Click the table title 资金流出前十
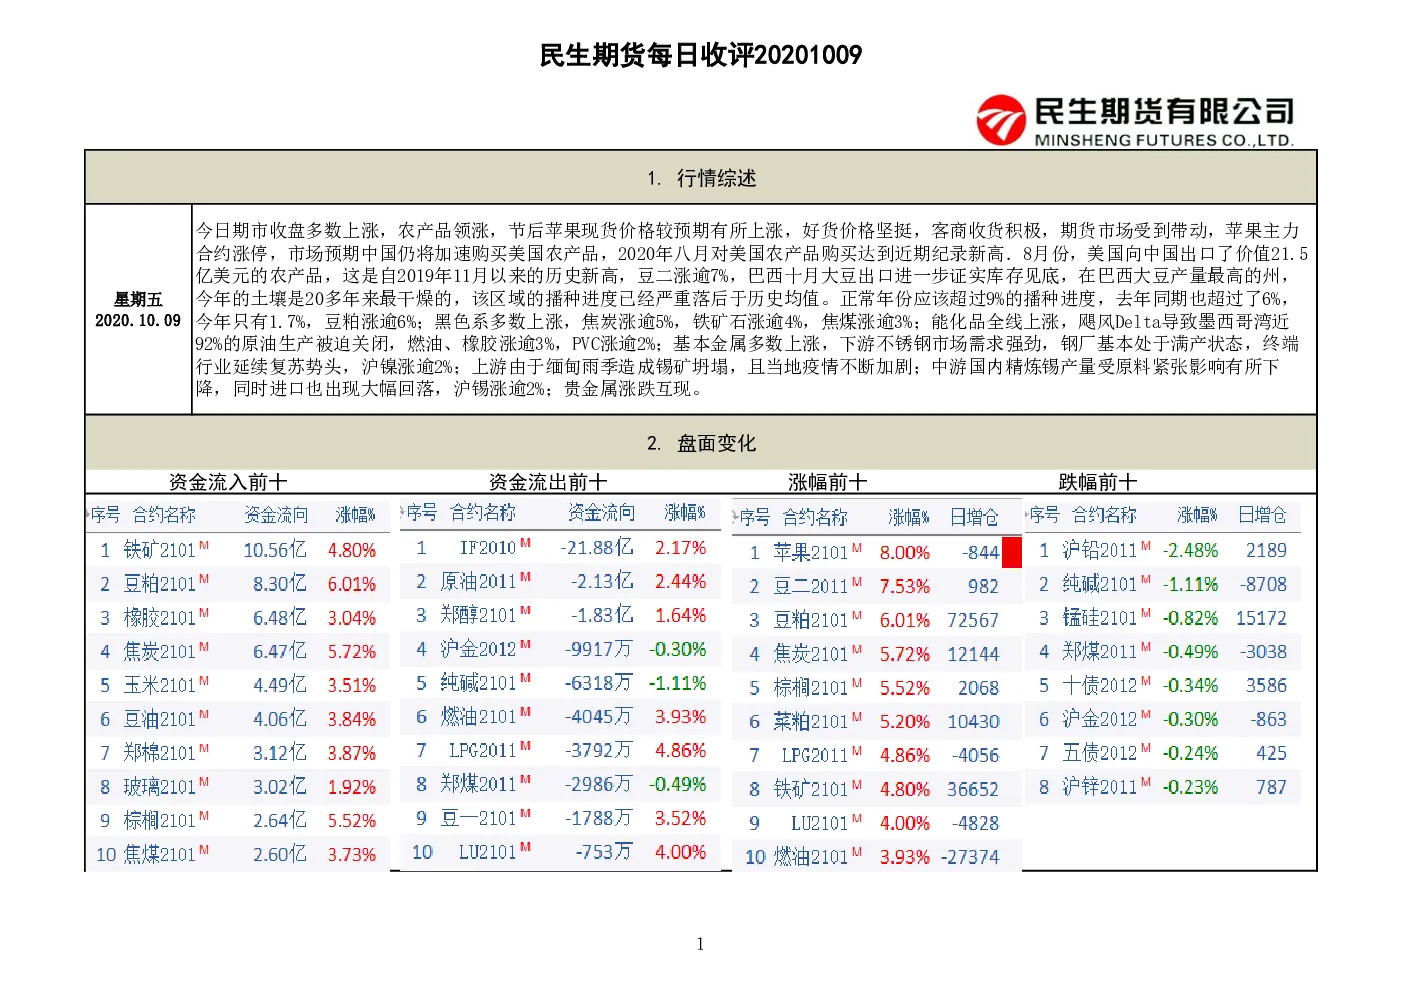1403x992 pixels. (x=548, y=482)
